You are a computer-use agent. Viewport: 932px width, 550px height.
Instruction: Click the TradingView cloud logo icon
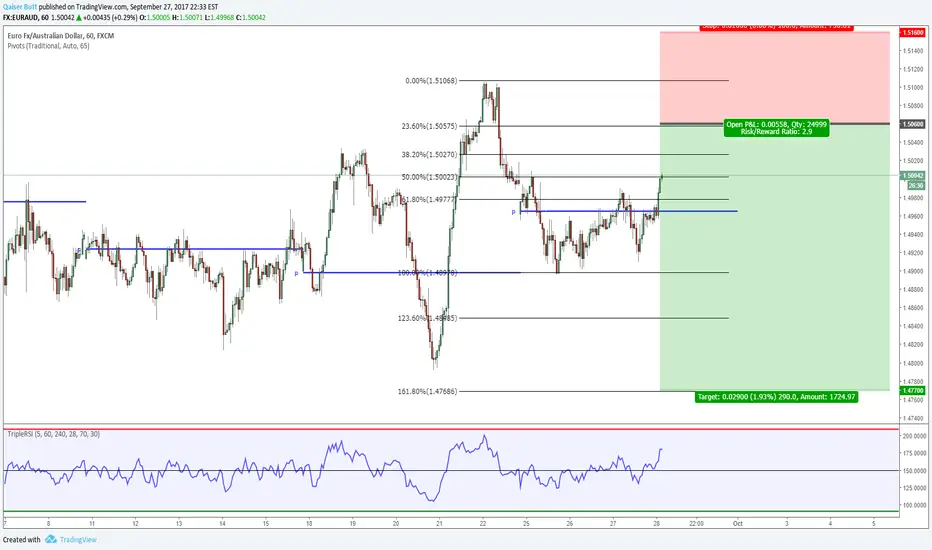(x=51, y=539)
